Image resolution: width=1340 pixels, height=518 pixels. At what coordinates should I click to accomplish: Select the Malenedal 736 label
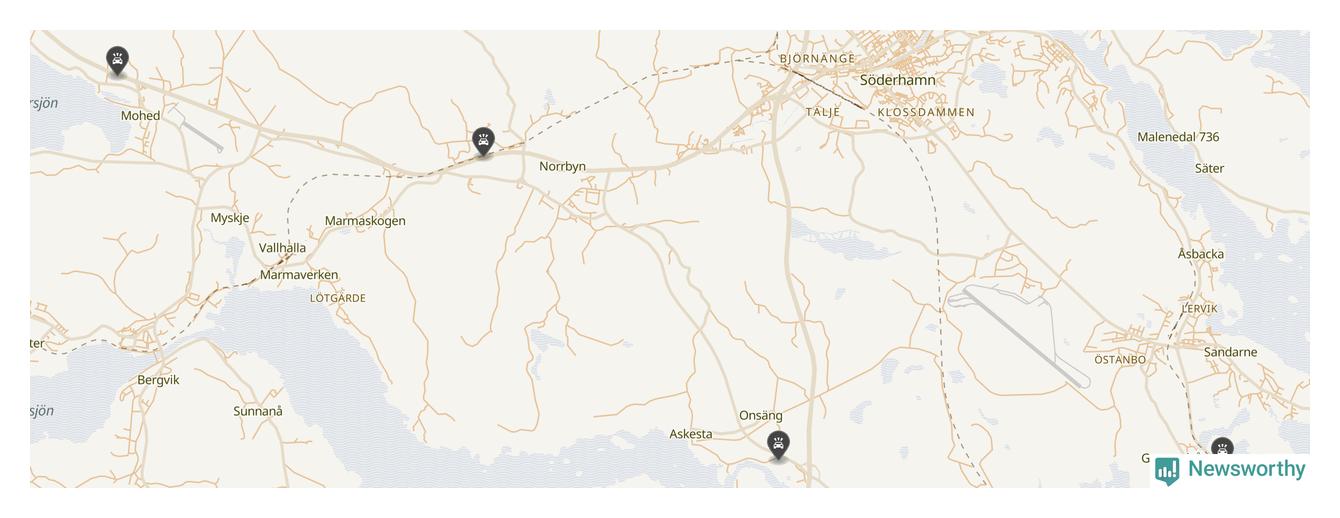[1178, 137]
